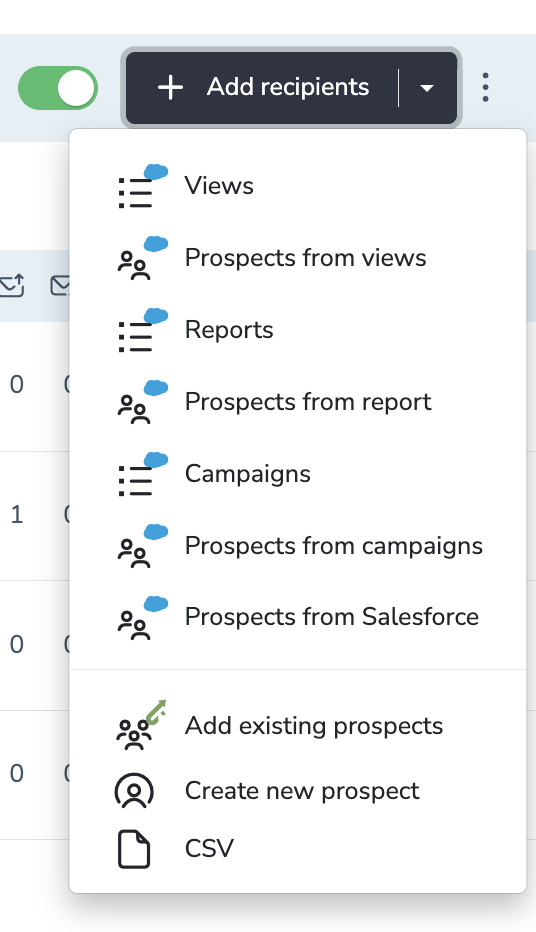The width and height of the screenshot is (536, 932).
Task: Open the three-dot more options menu
Action: click(485, 88)
